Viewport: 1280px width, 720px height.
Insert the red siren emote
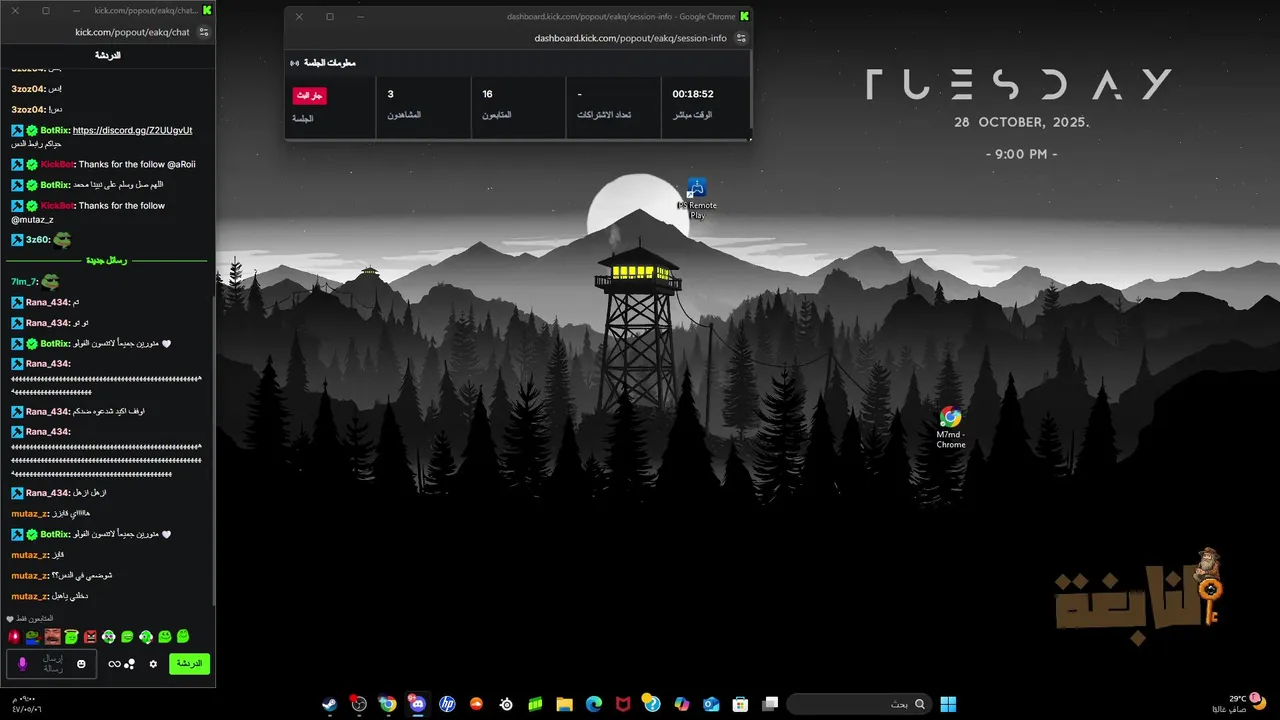[x=14, y=637]
